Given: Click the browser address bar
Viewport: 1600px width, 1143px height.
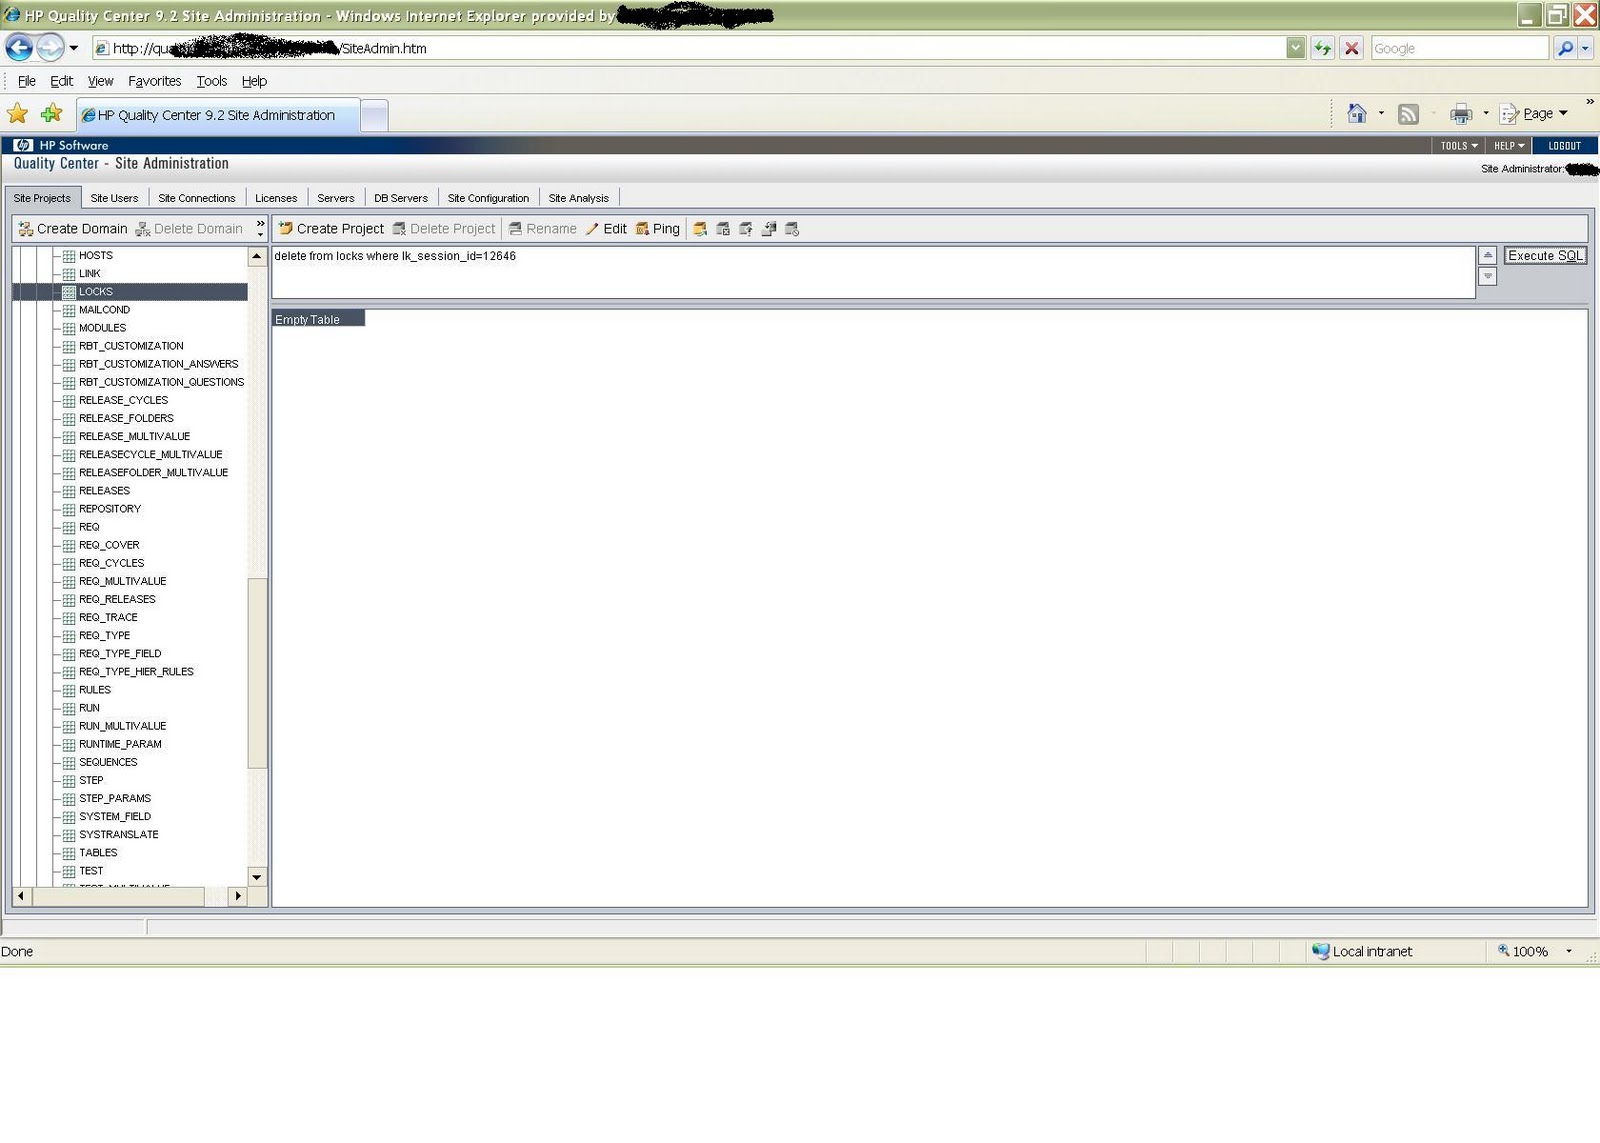Looking at the screenshot, I should click(x=688, y=48).
